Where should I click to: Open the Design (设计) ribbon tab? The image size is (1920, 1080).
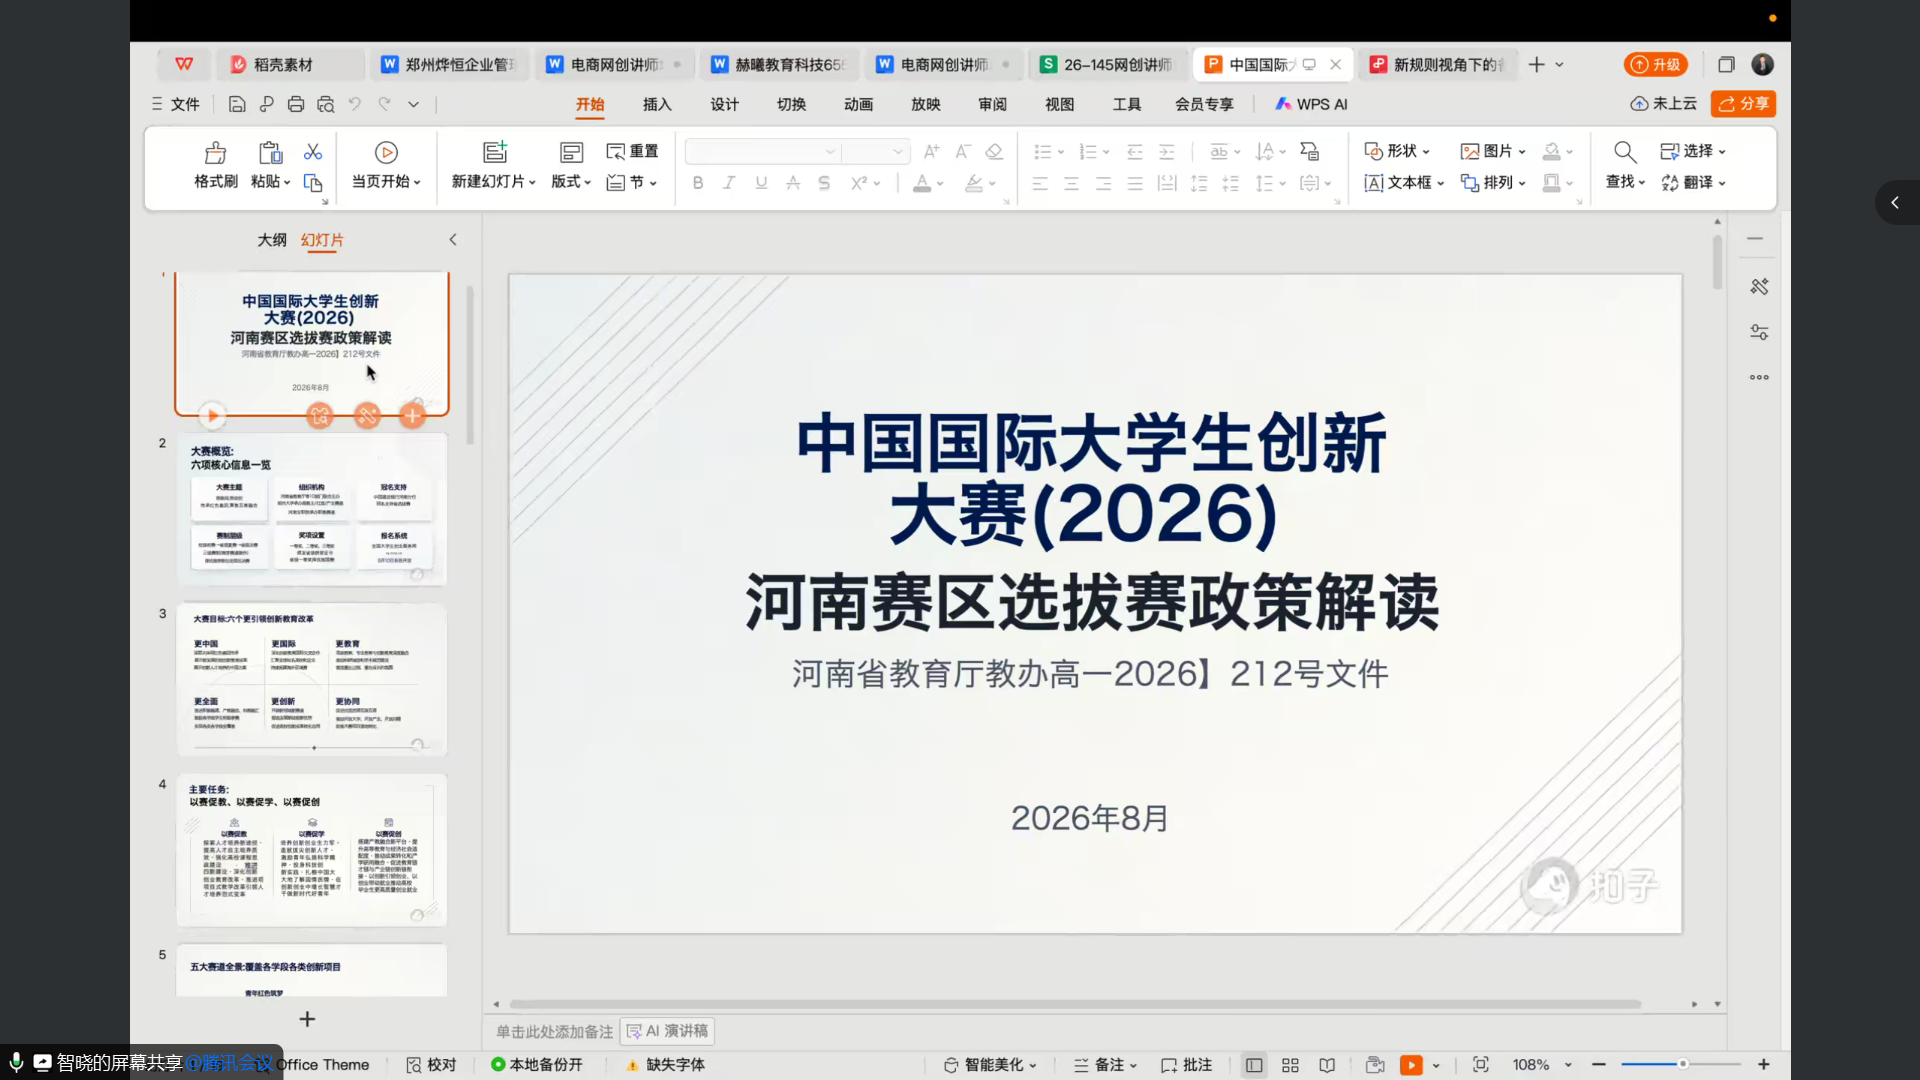[725, 105]
